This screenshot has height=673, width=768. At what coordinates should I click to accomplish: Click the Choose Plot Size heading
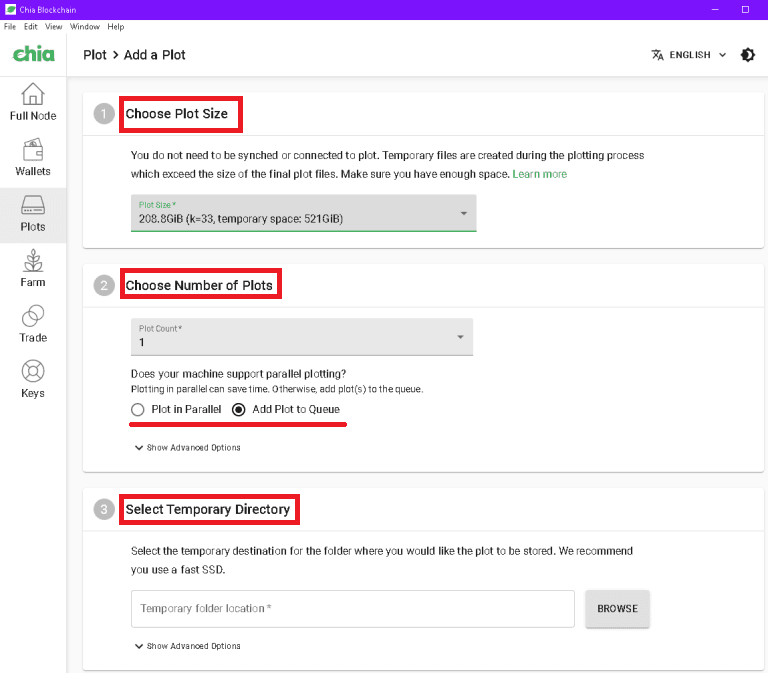(176, 114)
